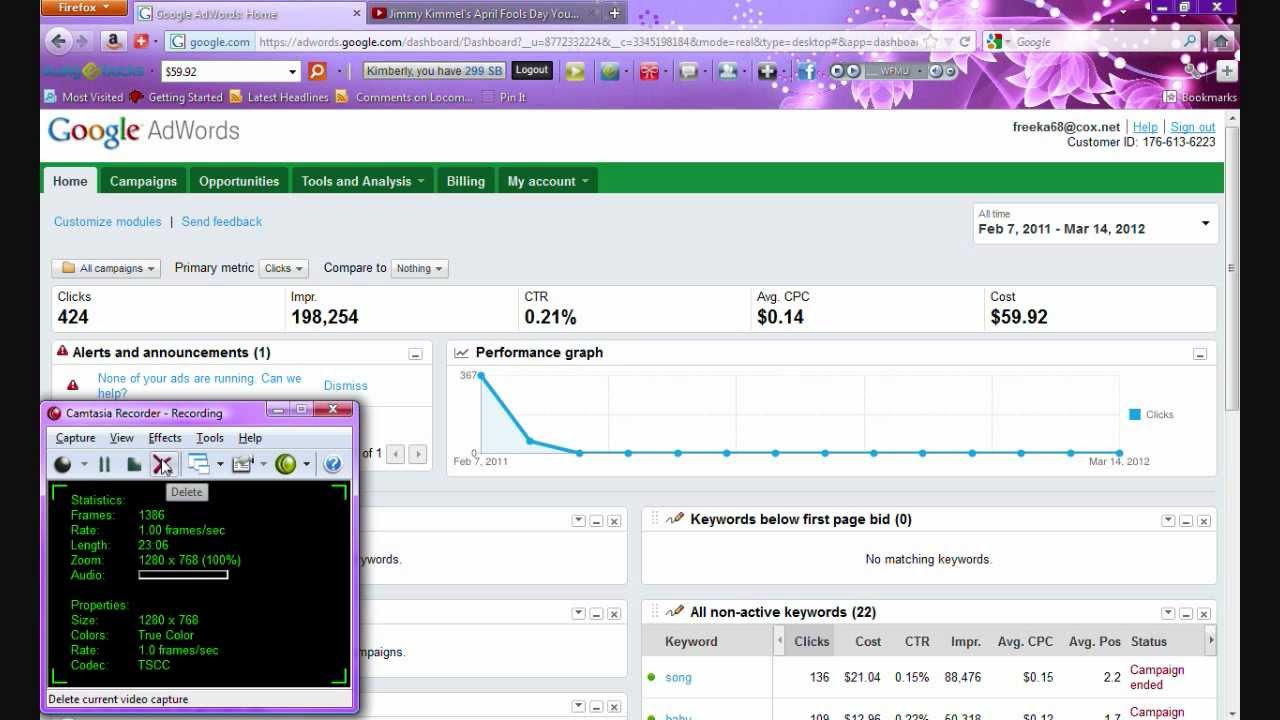Image resolution: width=1280 pixels, height=720 pixels.
Task: Open Primary metric Clicks dropdown
Action: click(284, 268)
